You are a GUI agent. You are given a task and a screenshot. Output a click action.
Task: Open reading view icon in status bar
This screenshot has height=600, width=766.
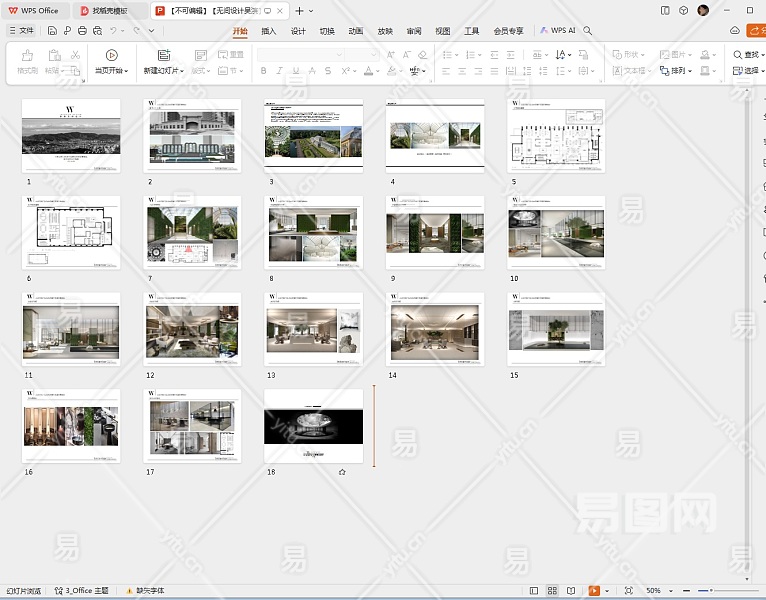[x=573, y=591]
